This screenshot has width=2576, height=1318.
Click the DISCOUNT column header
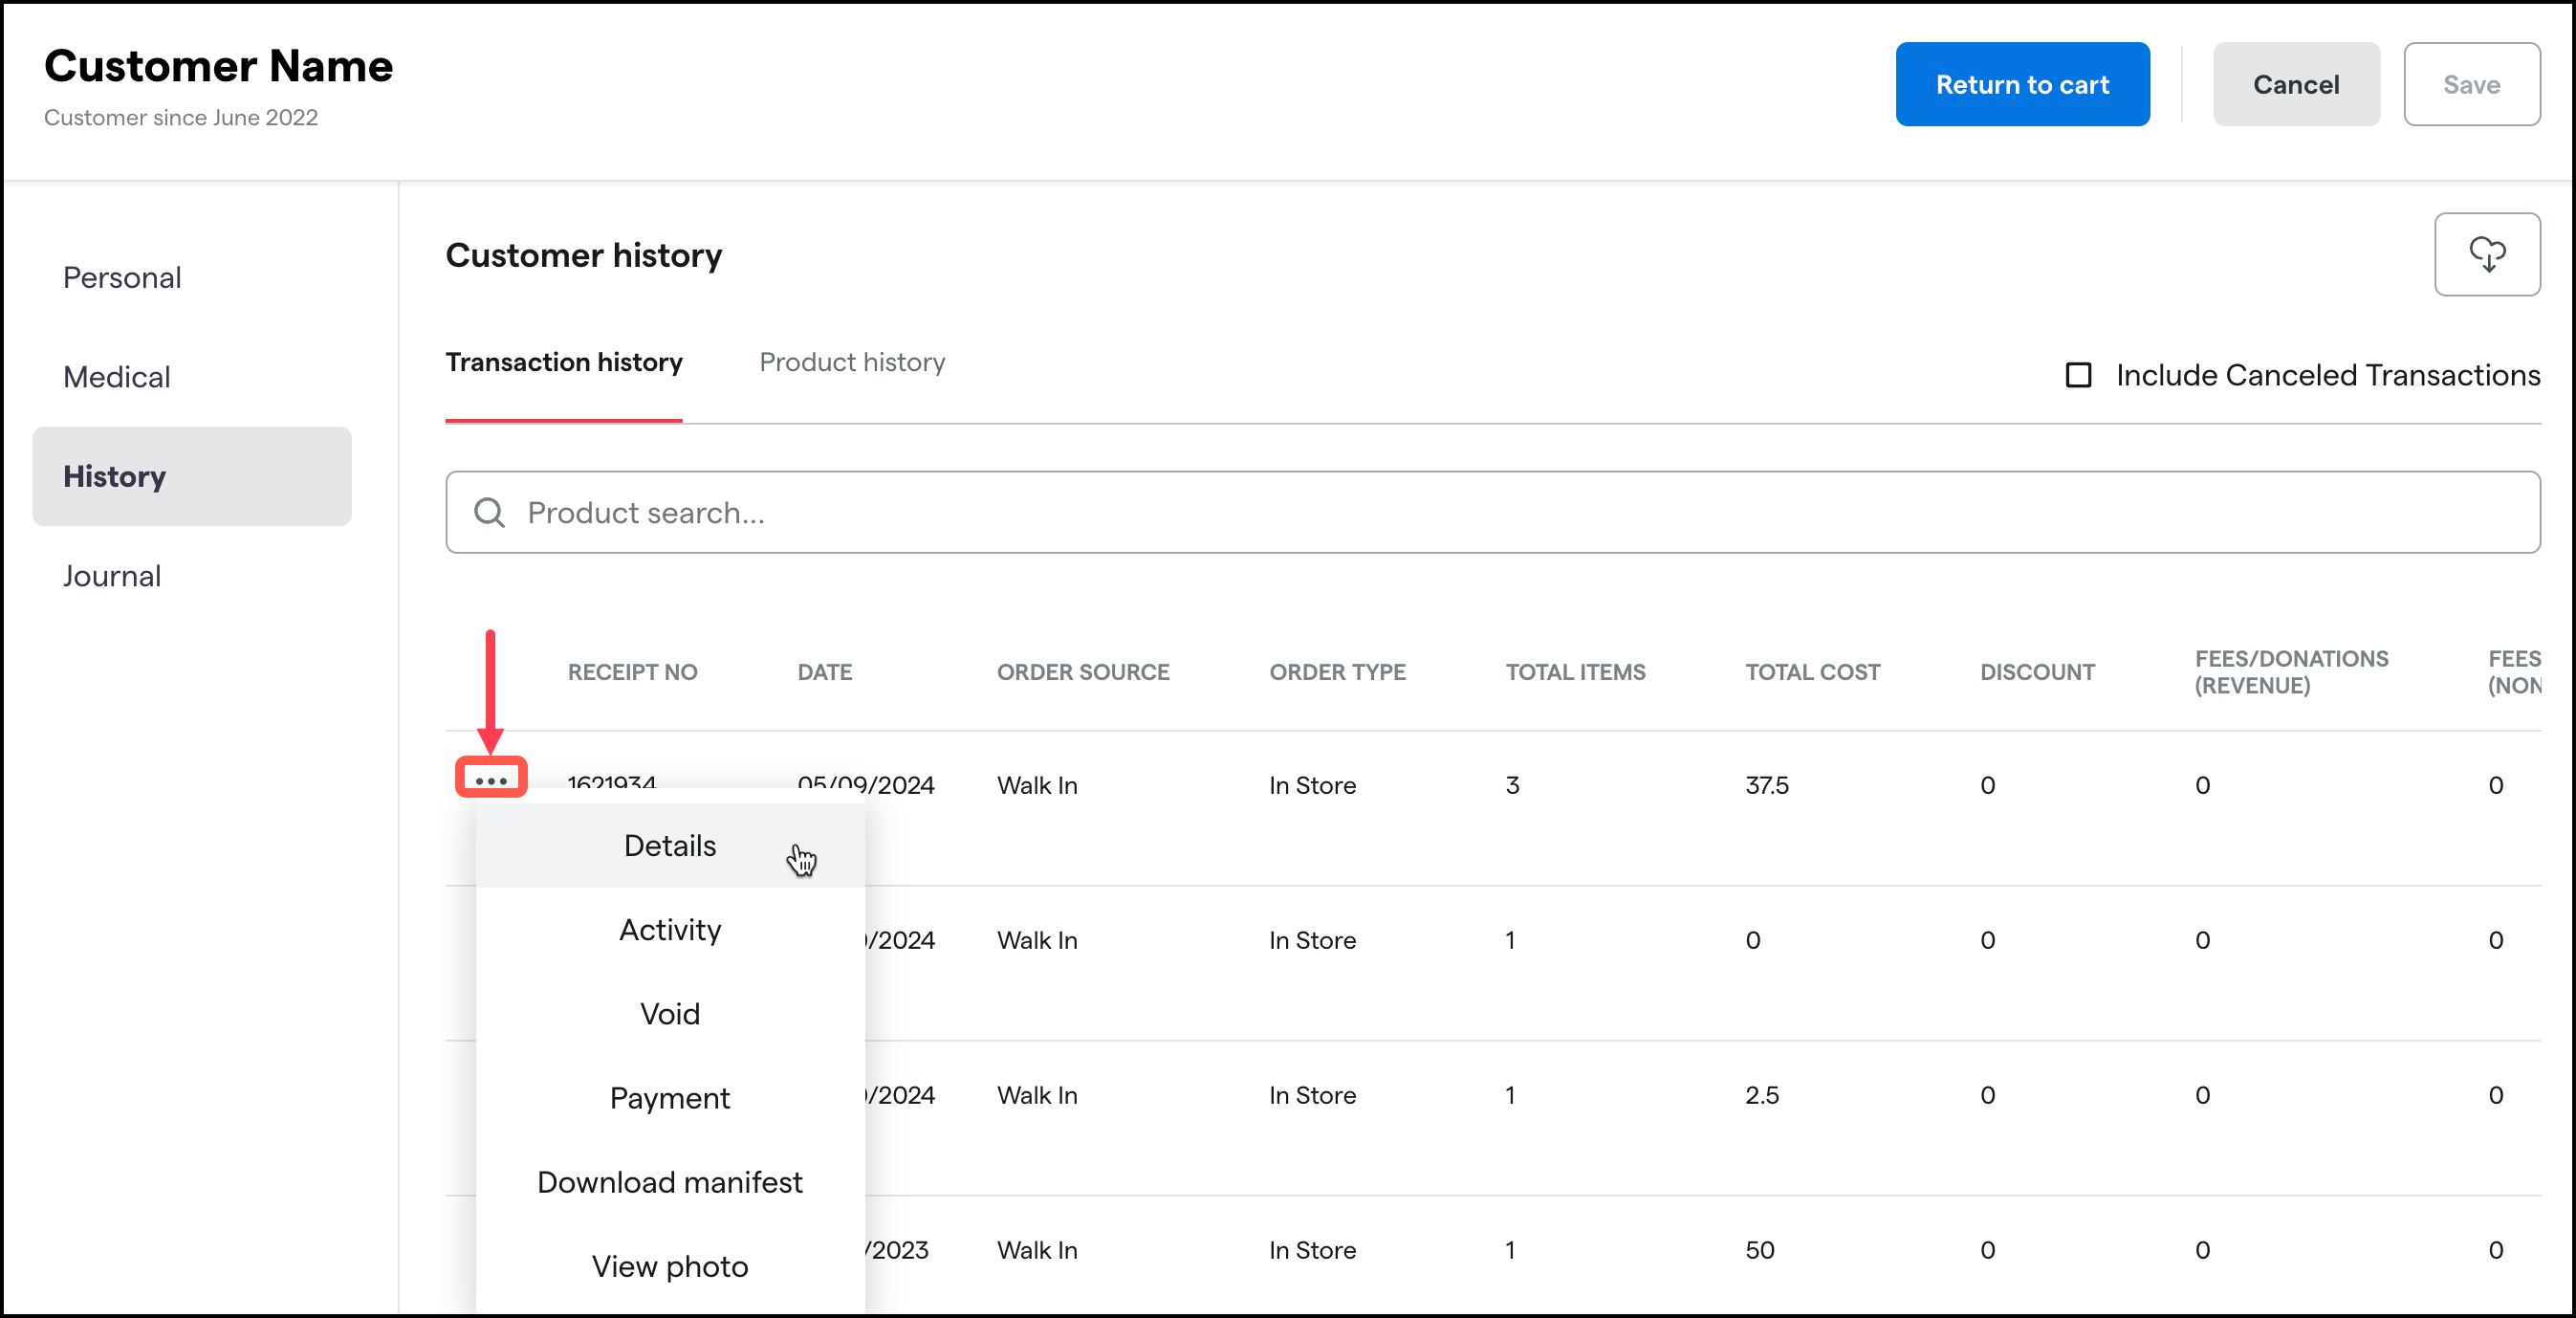tap(2037, 672)
